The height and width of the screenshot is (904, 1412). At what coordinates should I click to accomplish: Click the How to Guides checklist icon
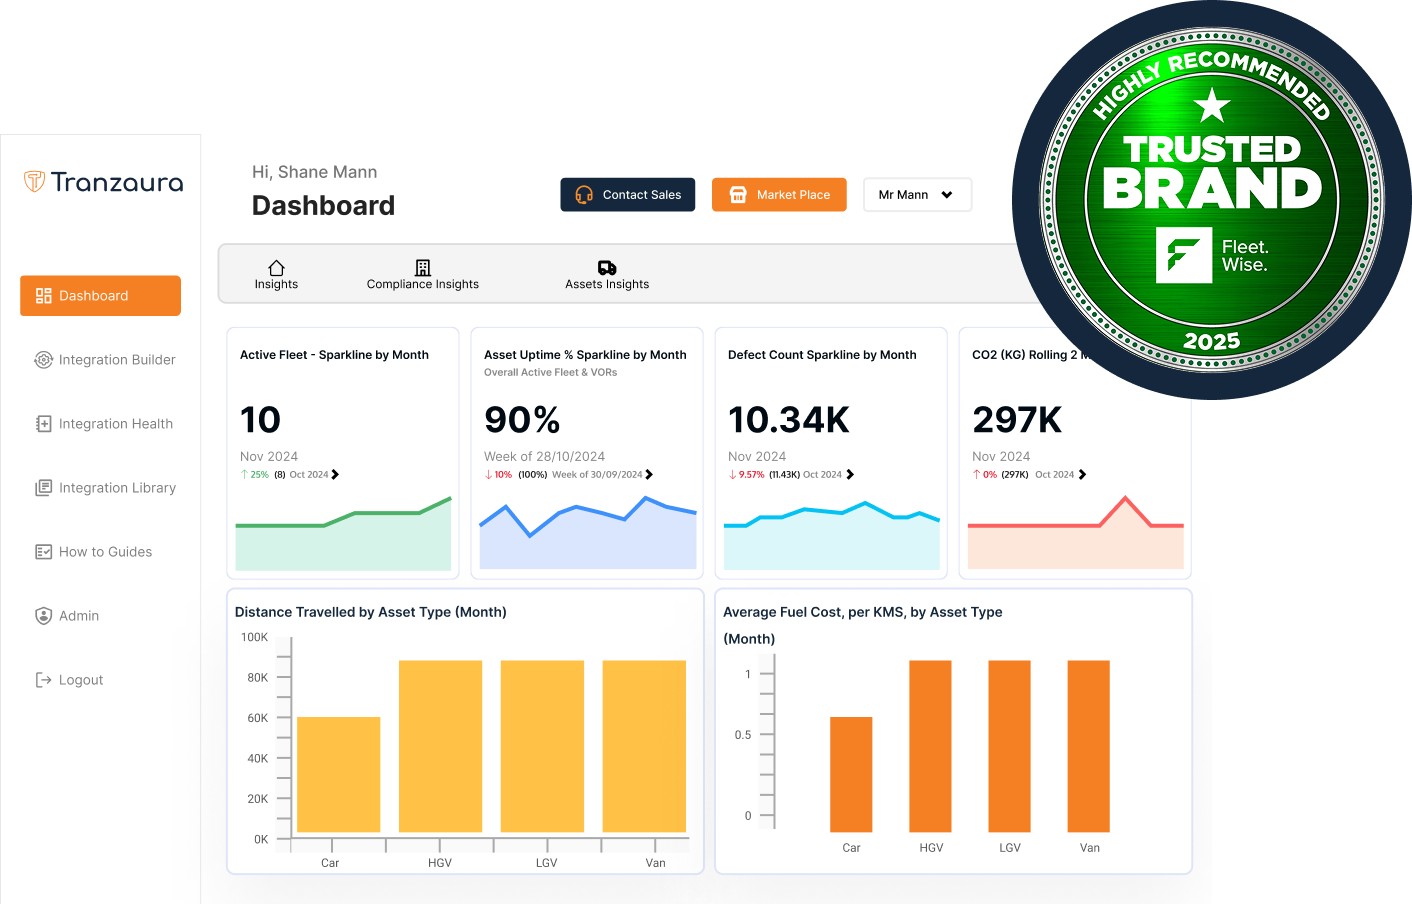[43, 552]
